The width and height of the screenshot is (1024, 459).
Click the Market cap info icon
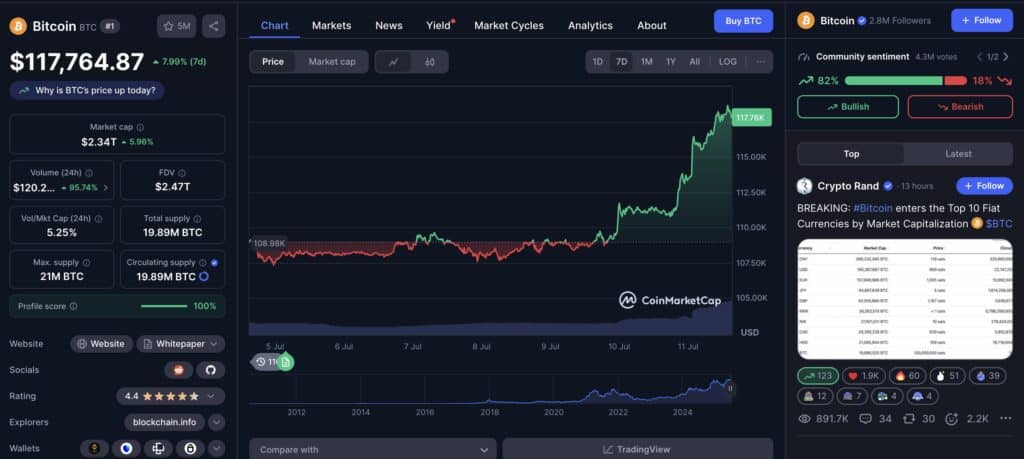pyautogui.click(x=140, y=127)
